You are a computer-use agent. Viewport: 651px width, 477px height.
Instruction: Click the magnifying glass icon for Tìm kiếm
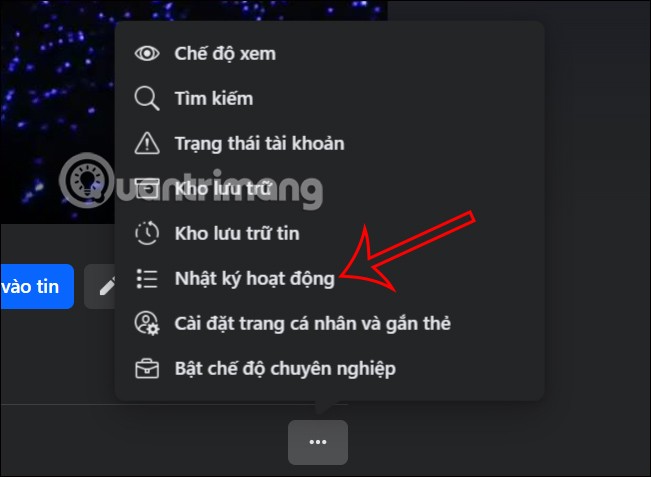coord(147,99)
